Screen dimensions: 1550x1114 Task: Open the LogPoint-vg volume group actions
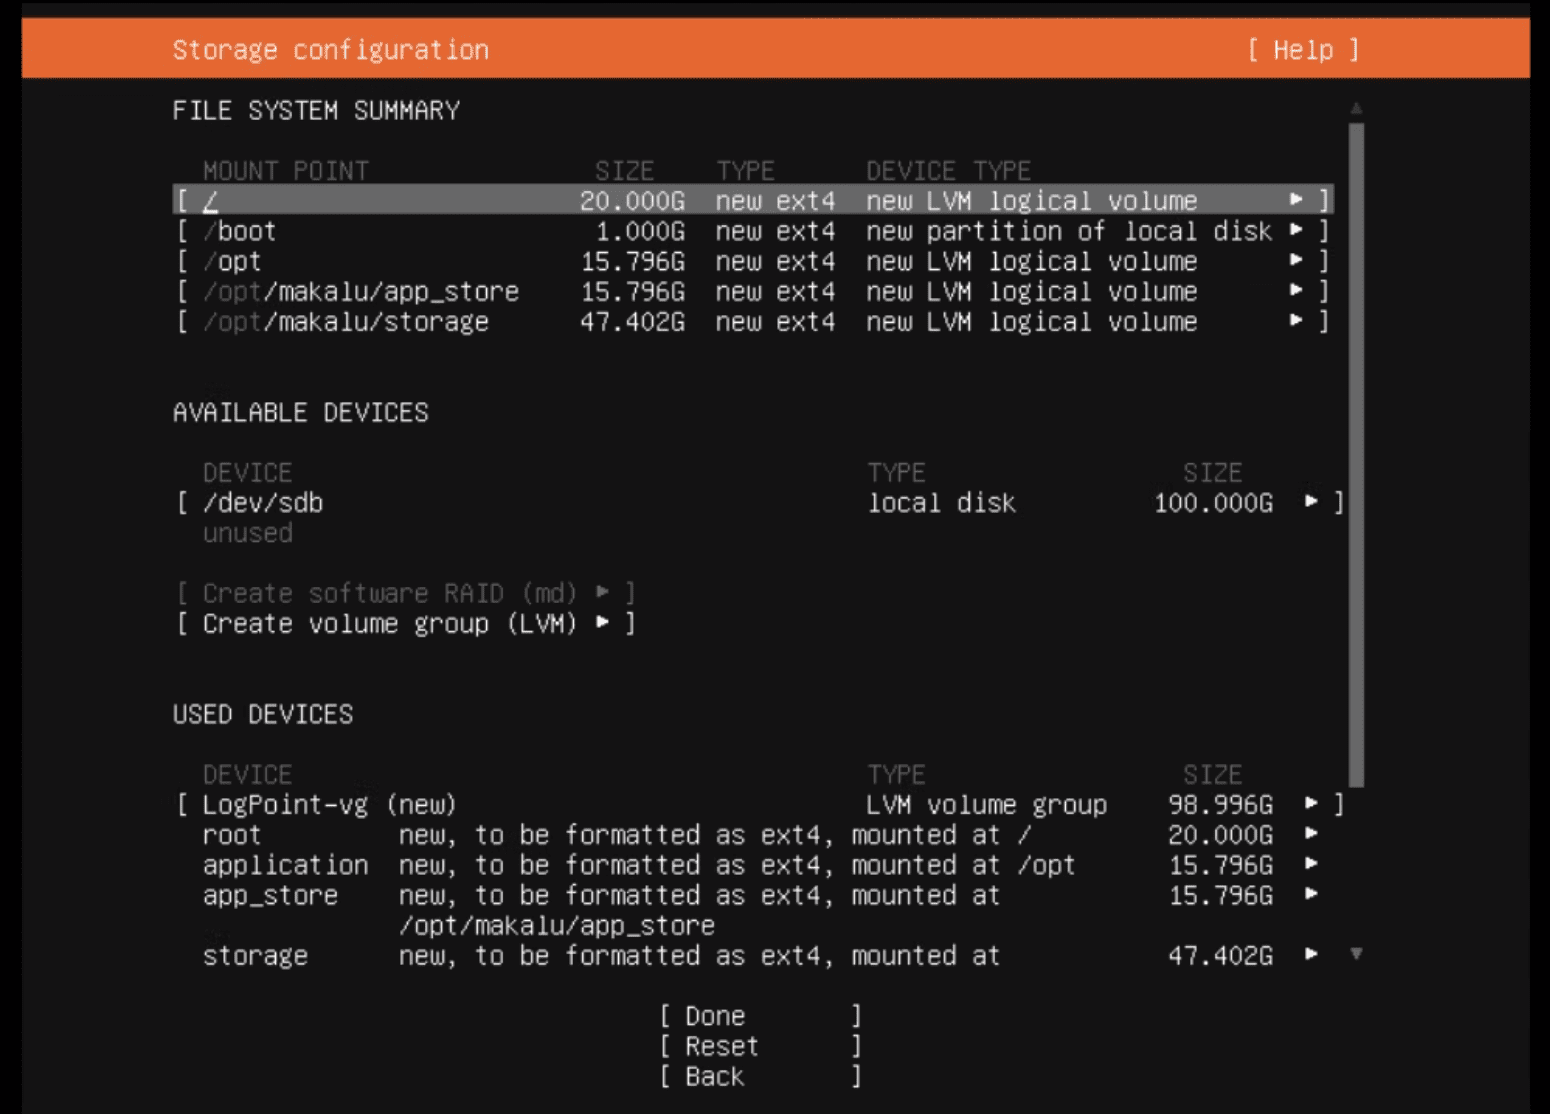click(1311, 804)
